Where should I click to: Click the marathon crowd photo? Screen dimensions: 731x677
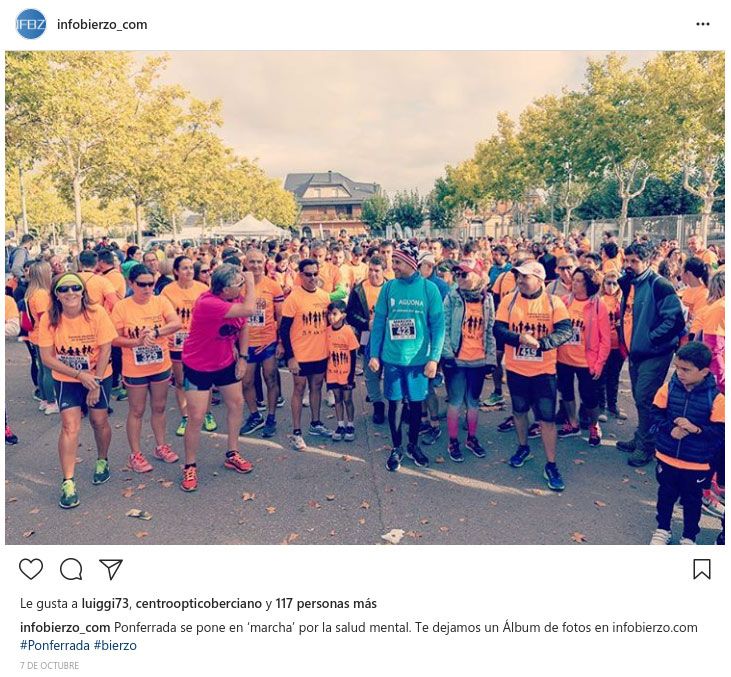click(365, 297)
